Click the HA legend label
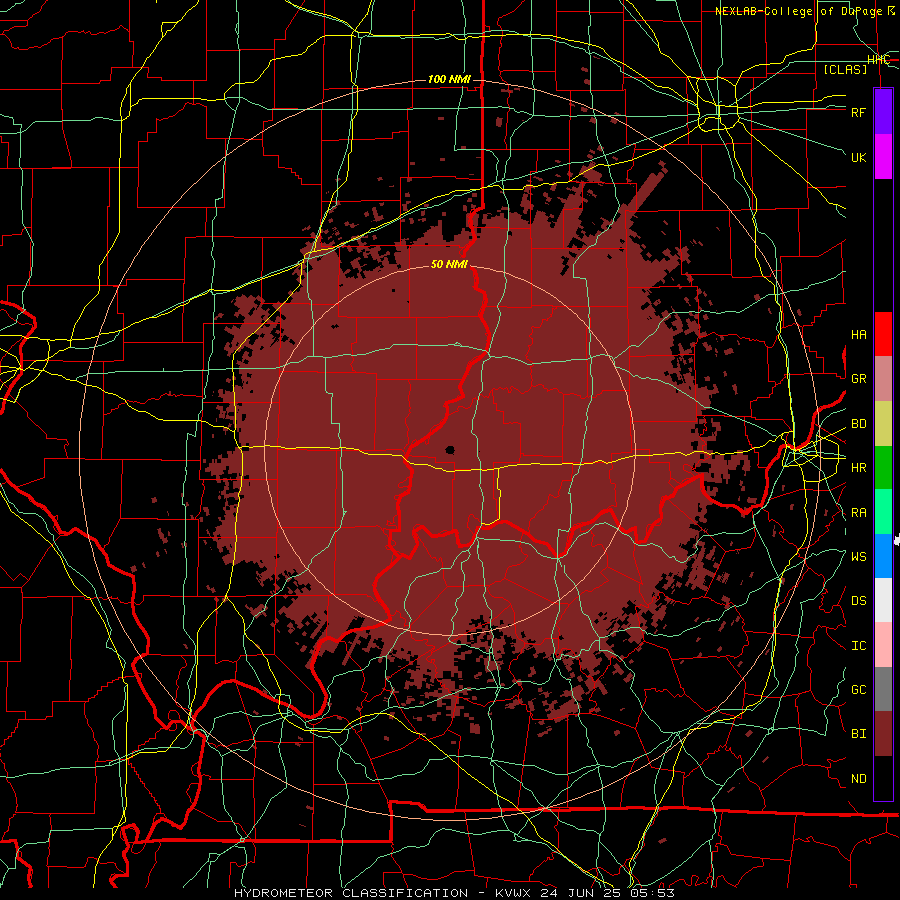The width and height of the screenshot is (900, 900). point(858,335)
